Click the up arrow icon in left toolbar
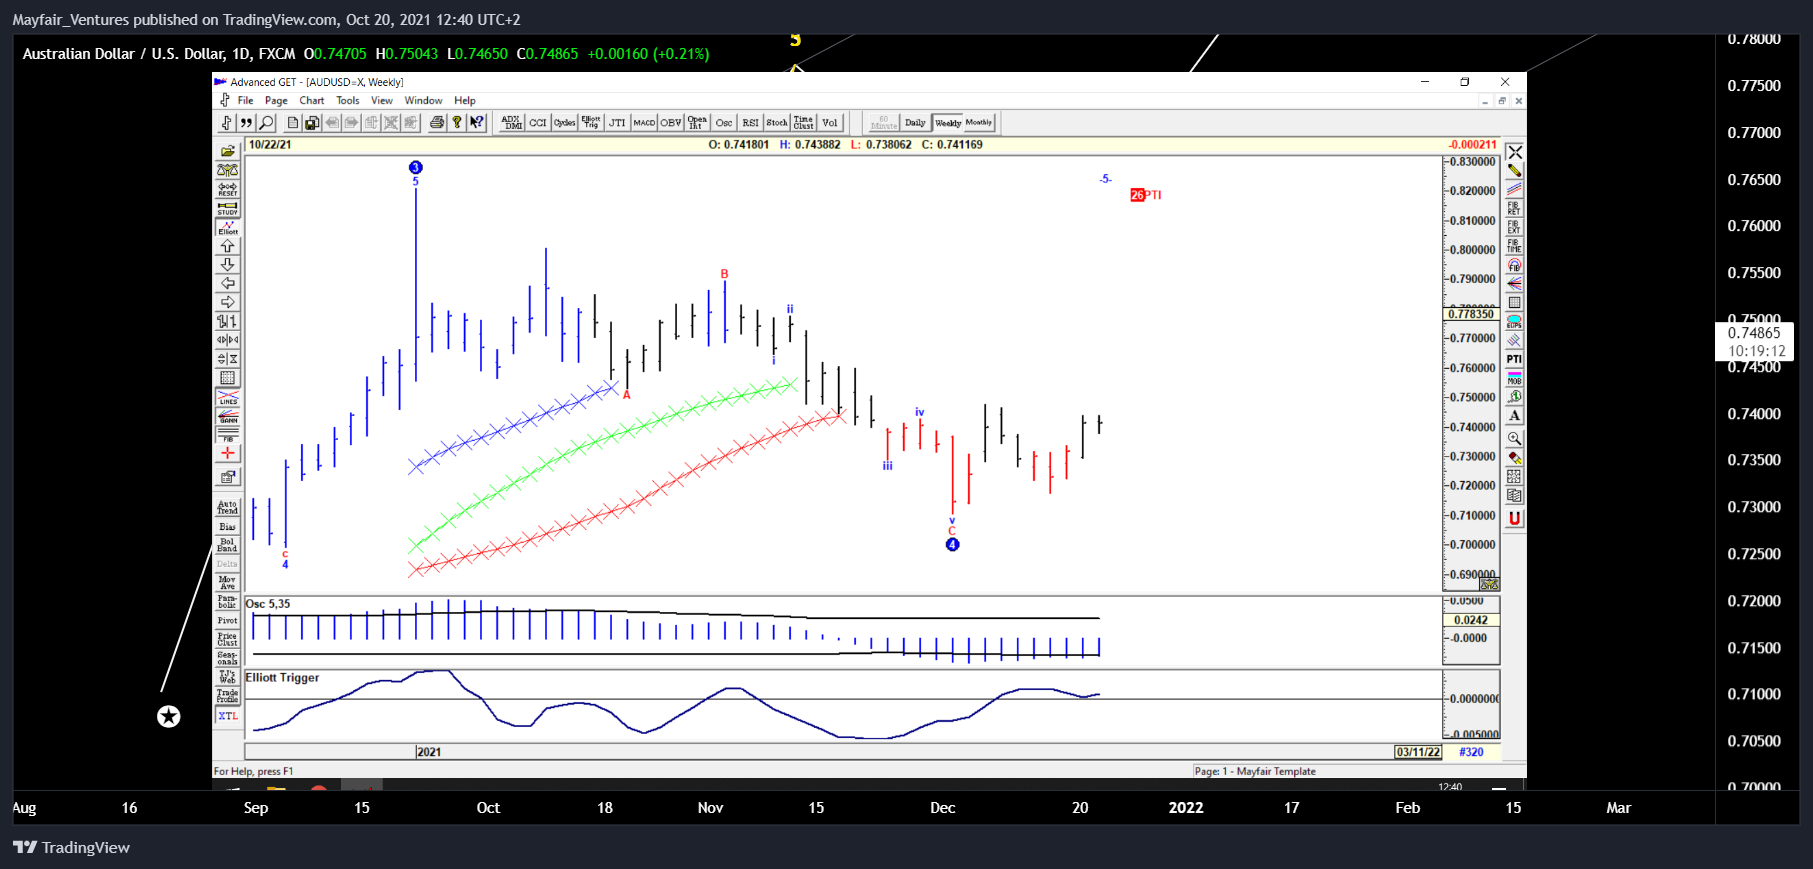Image resolution: width=1813 pixels, height=869 pixels. 228,246
